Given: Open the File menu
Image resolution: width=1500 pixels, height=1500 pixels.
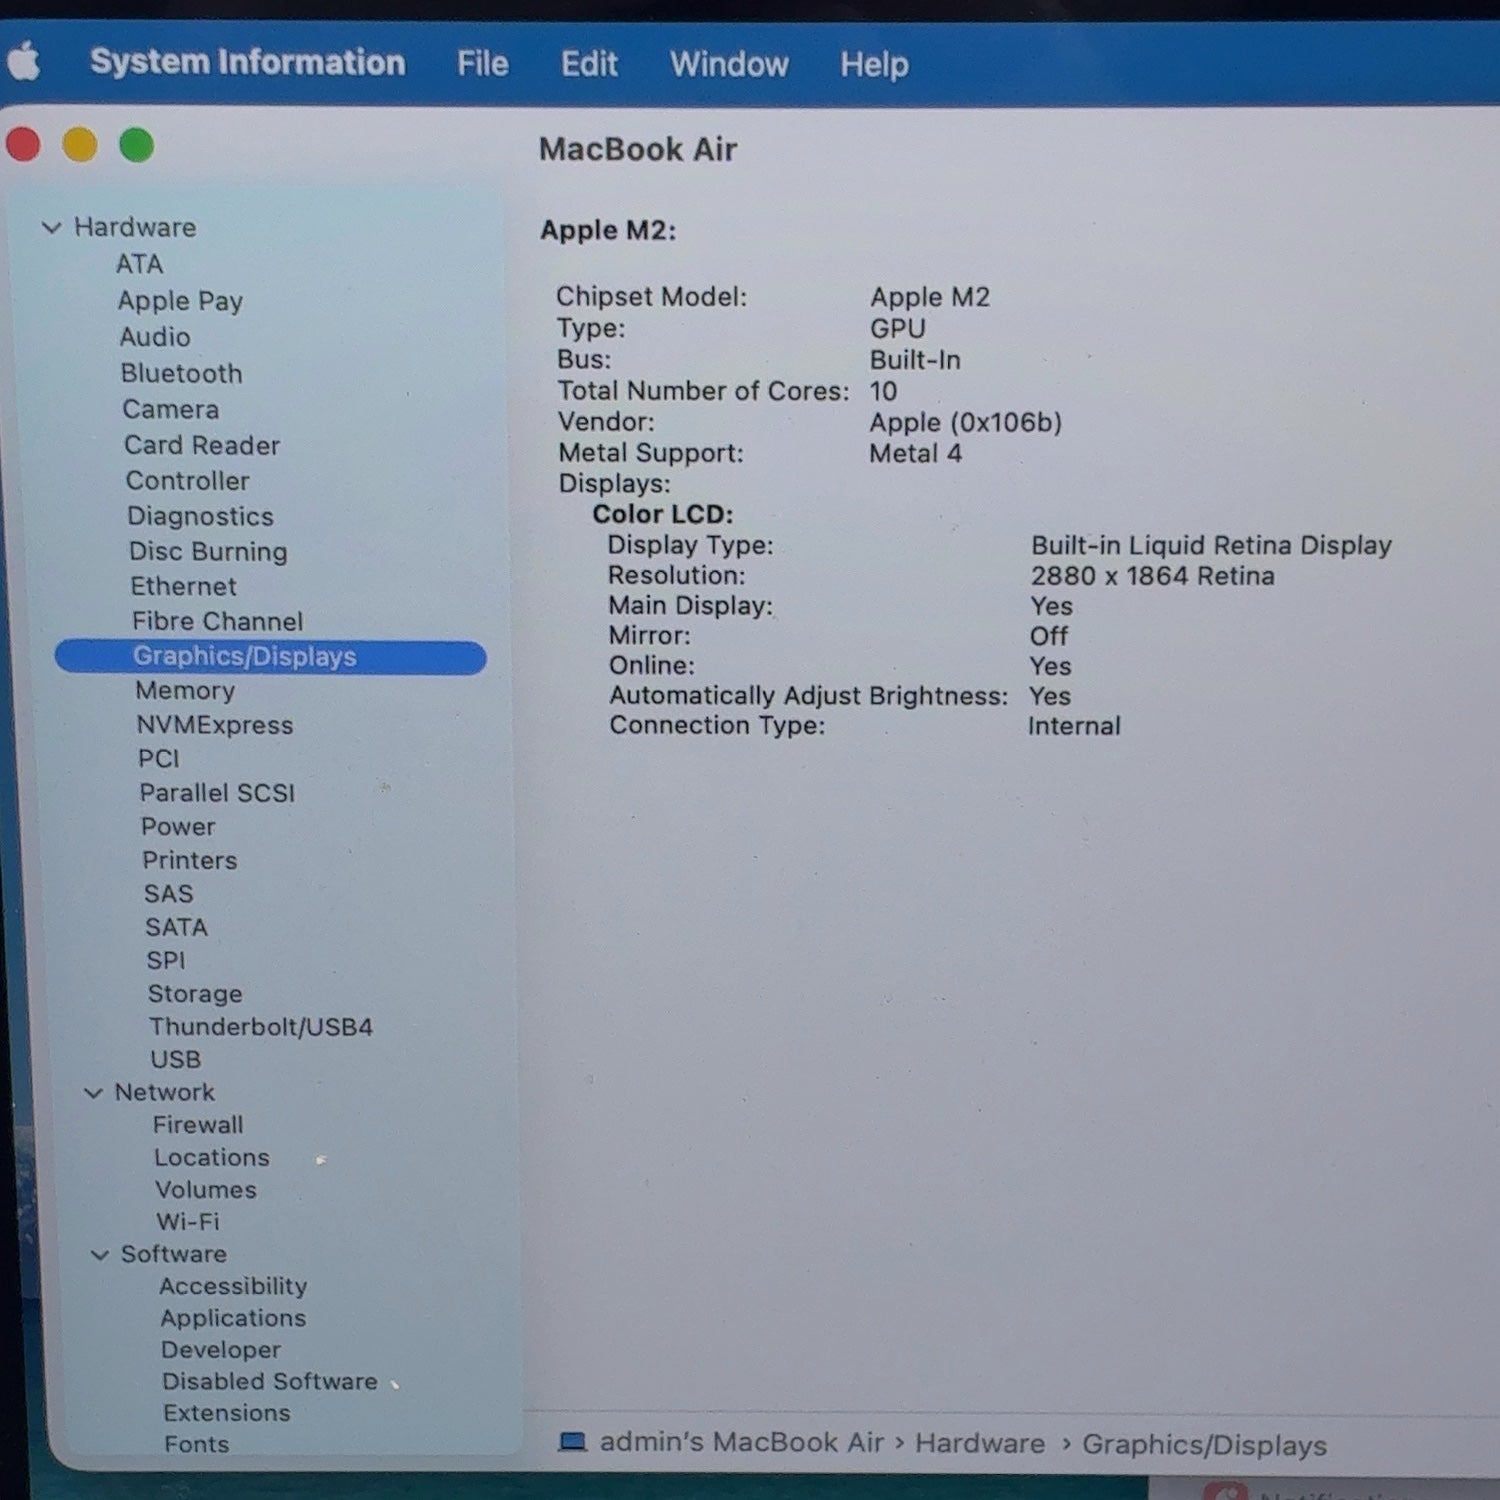Looking at the screenshot, I should pyautogui.click(x=483, y=64).
